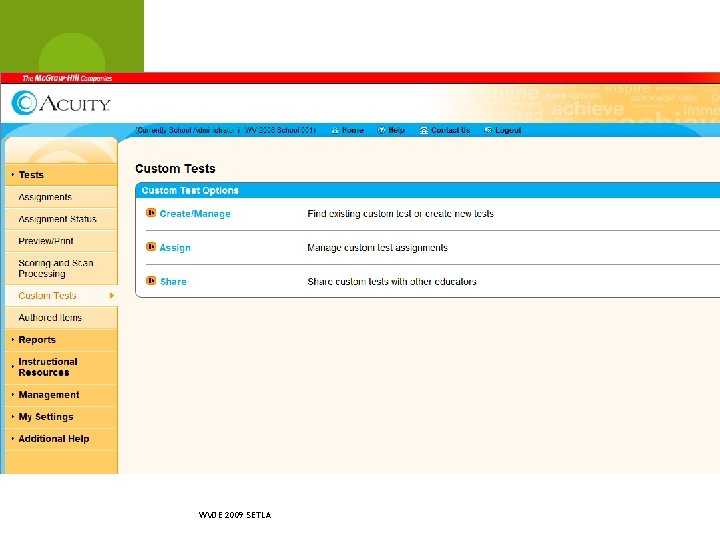
Task: Click the McGraw-Hill Companies banner text
Action: coord(68,78)
